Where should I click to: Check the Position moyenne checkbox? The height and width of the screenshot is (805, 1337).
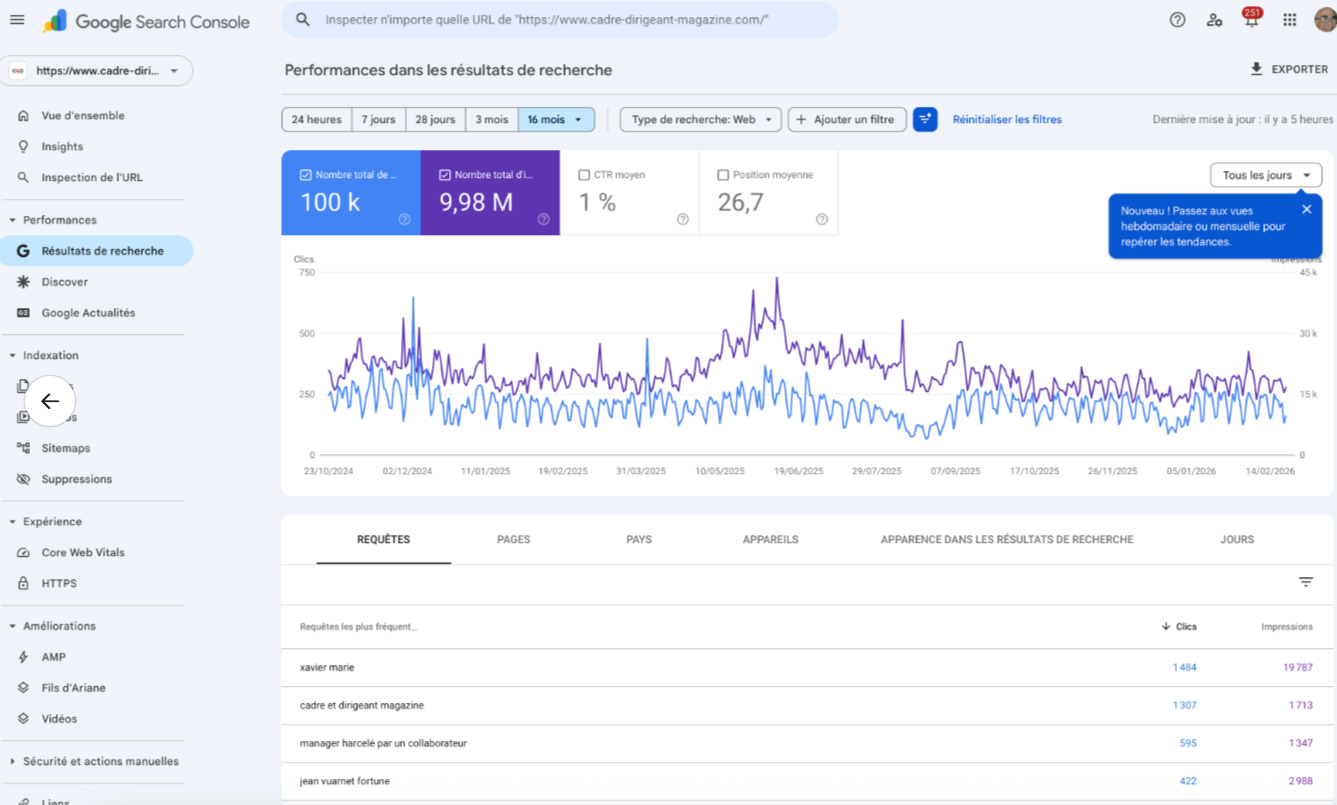(x=723, y=175)
